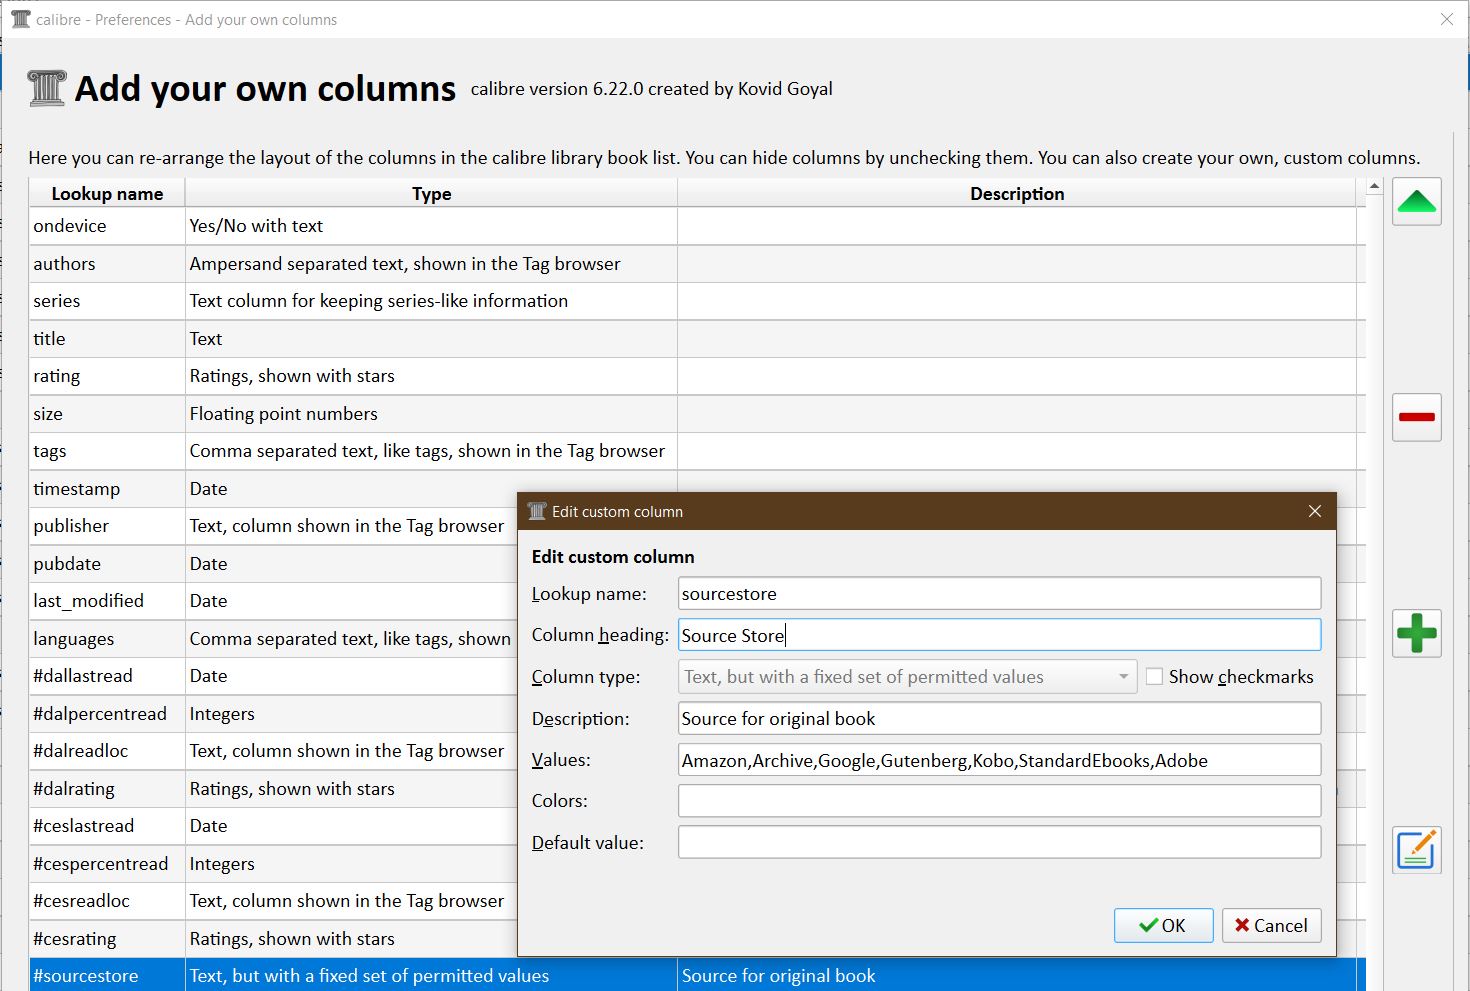Screen dimensions: 1470x991
Task: Click the green plus to add custom column
Action: tap(1416, 633)
